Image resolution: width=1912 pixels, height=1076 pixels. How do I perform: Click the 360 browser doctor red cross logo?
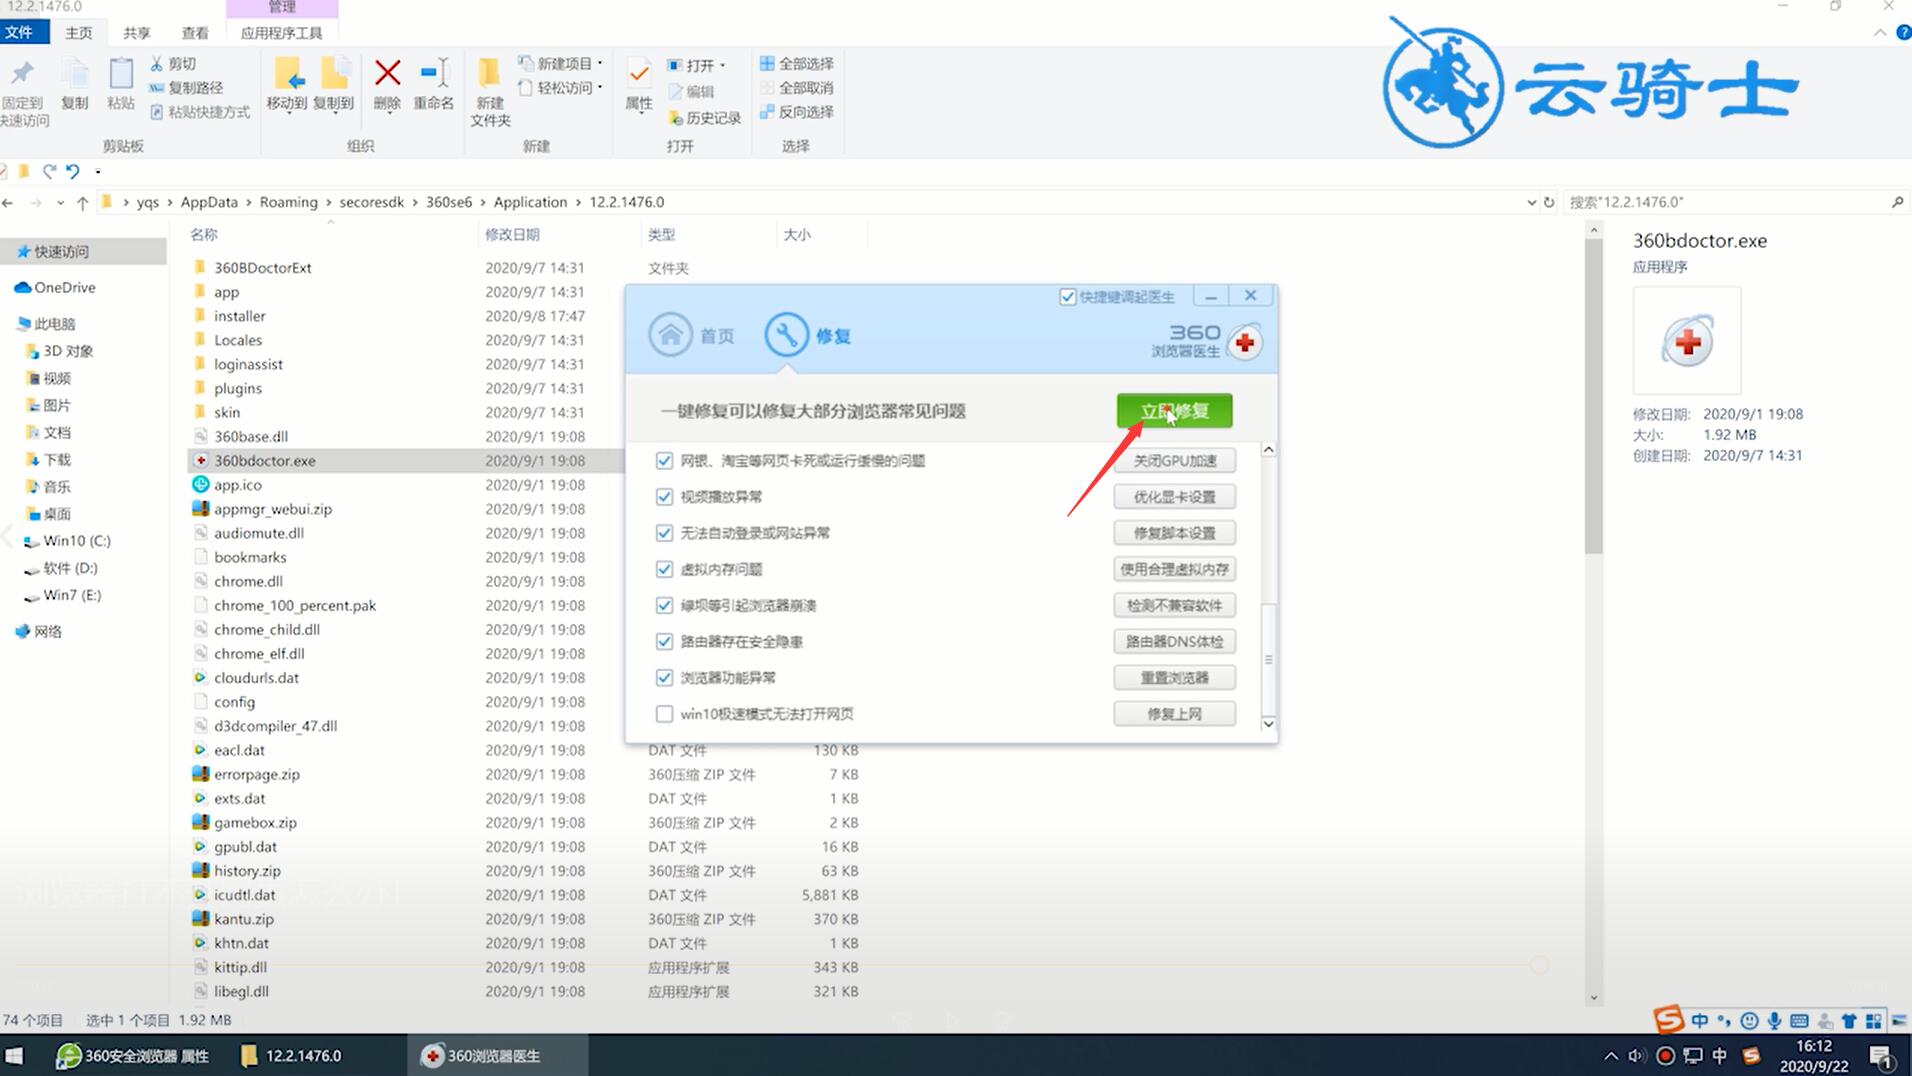pos(1244,343)
